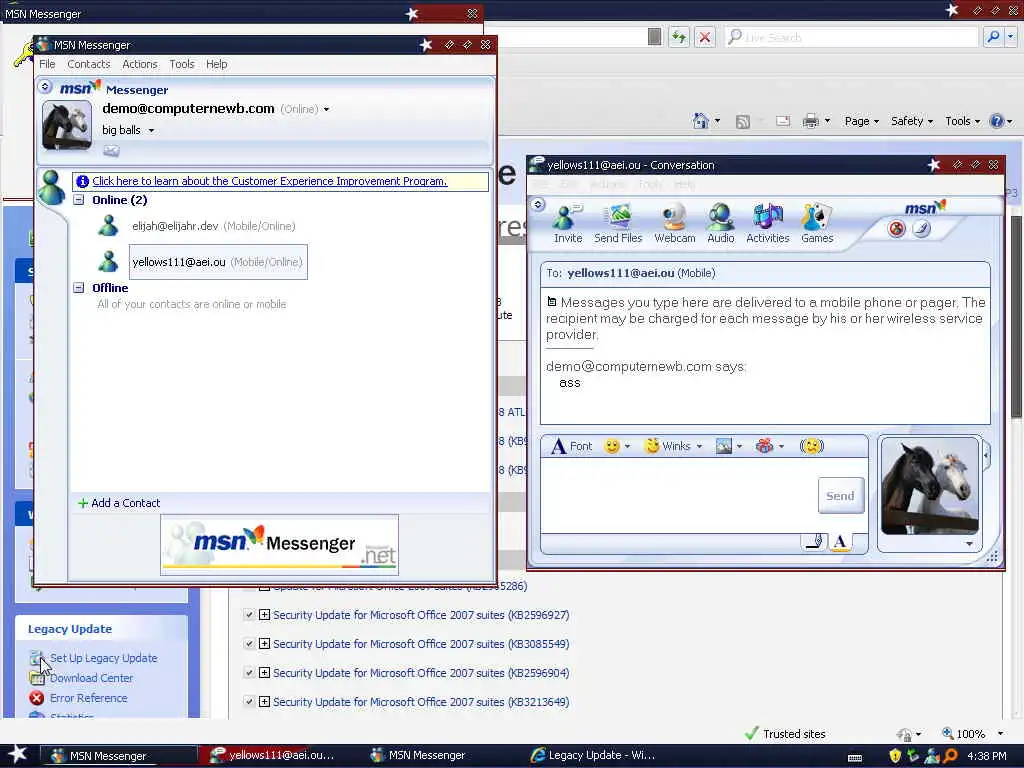1024x768 pixels.
Task: Open the Help menu in MSN Messenger
Action: click(217, 64)
